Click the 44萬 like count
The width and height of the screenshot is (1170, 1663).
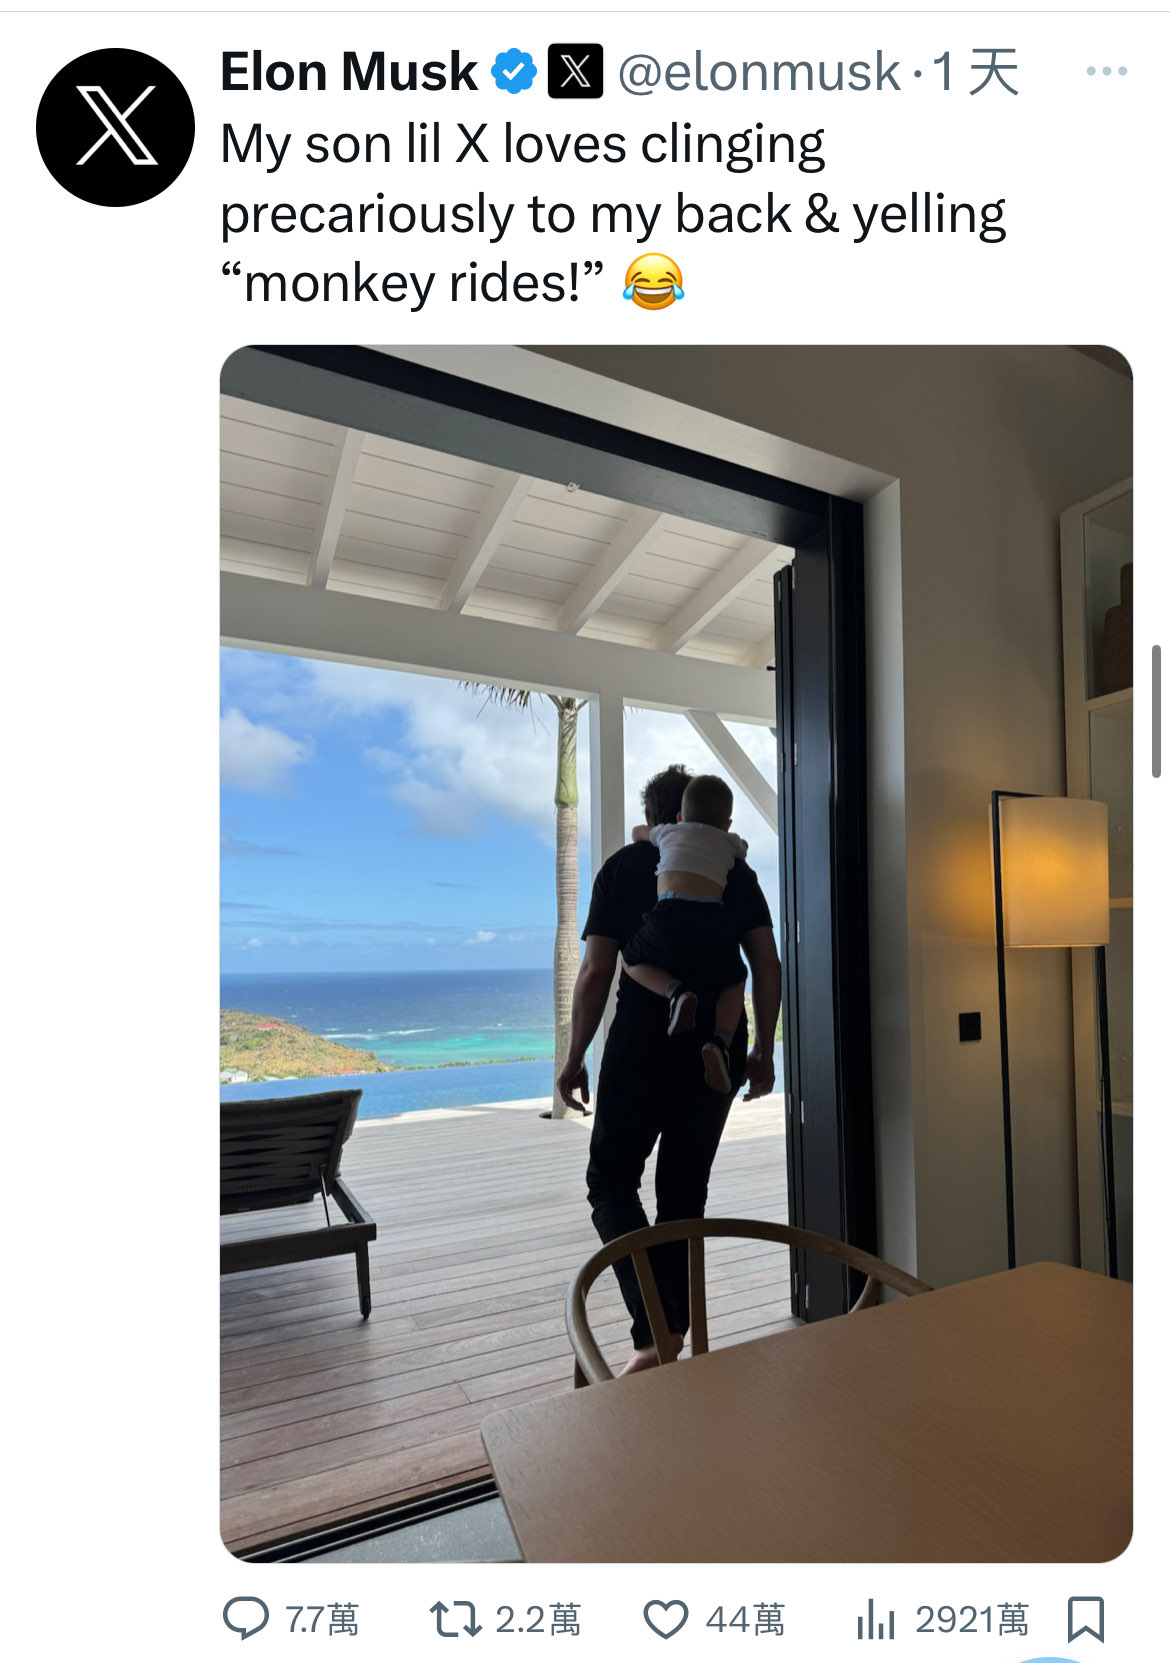click(x=745, y=1619)
